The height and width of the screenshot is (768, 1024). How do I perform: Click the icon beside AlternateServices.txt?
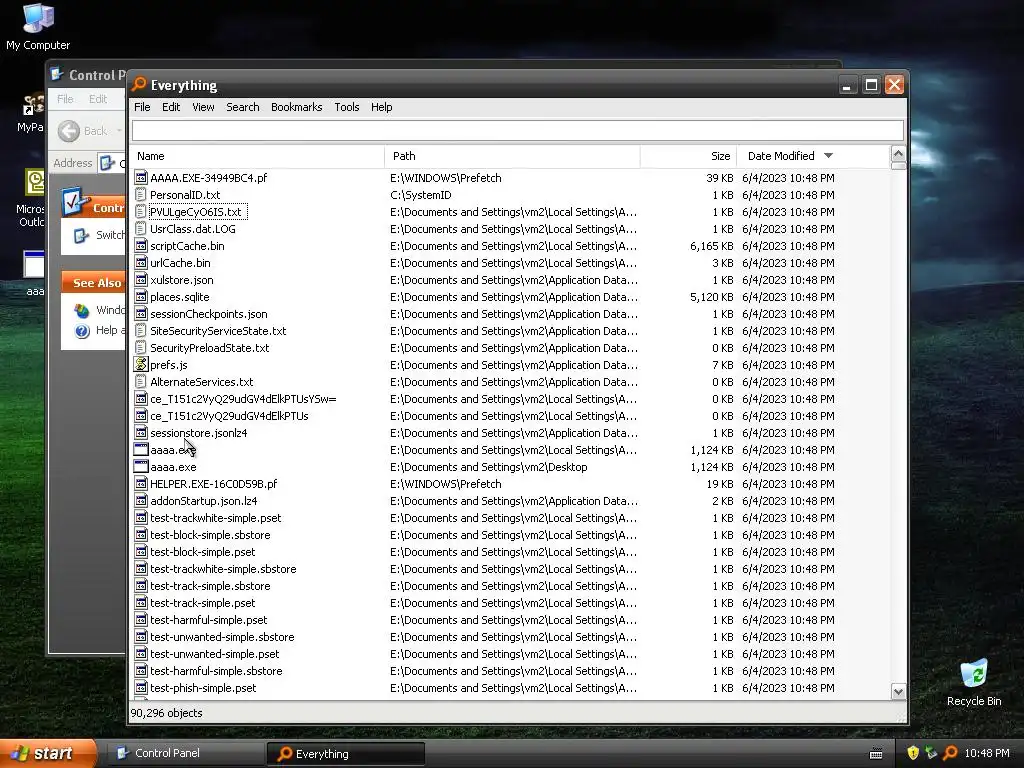[x=140, y=381]
